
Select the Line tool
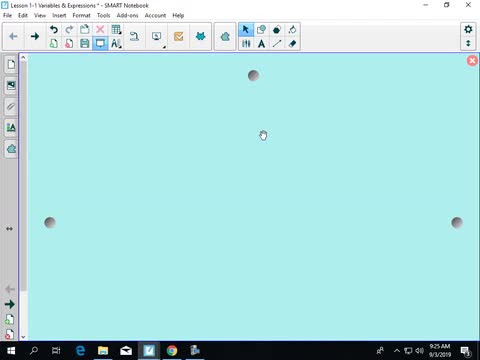pos(277,43)
